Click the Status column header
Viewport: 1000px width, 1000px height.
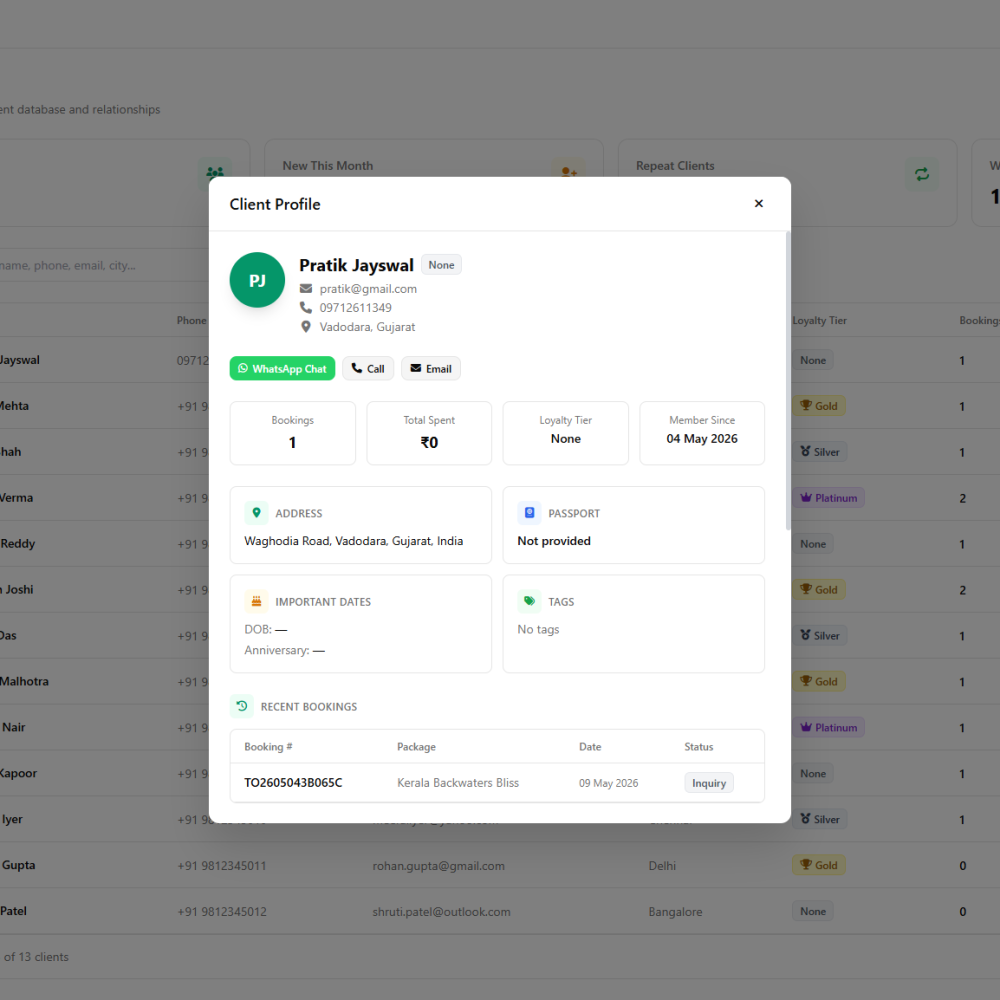click(698, 747)
